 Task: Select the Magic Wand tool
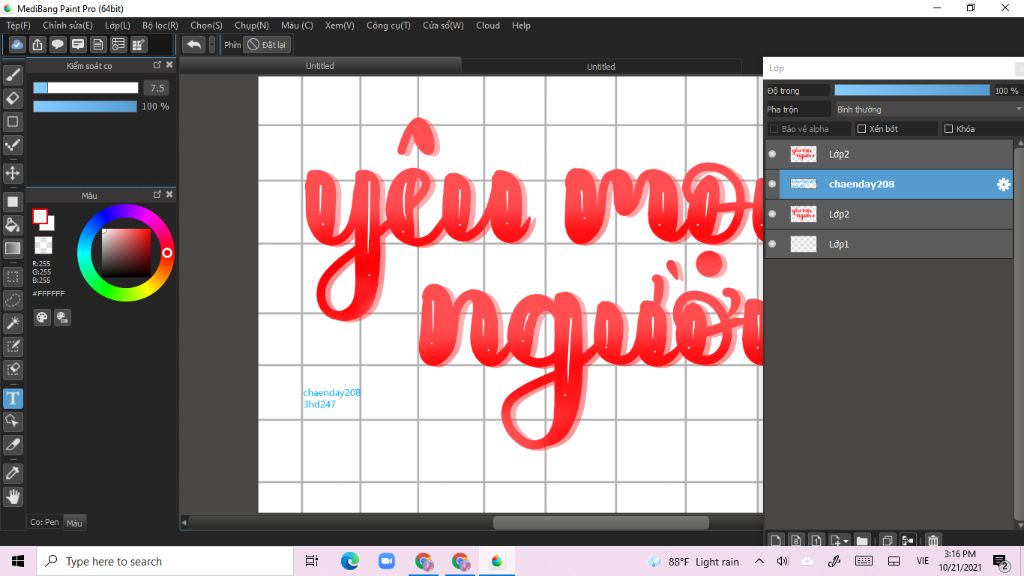tap(12, 323)
